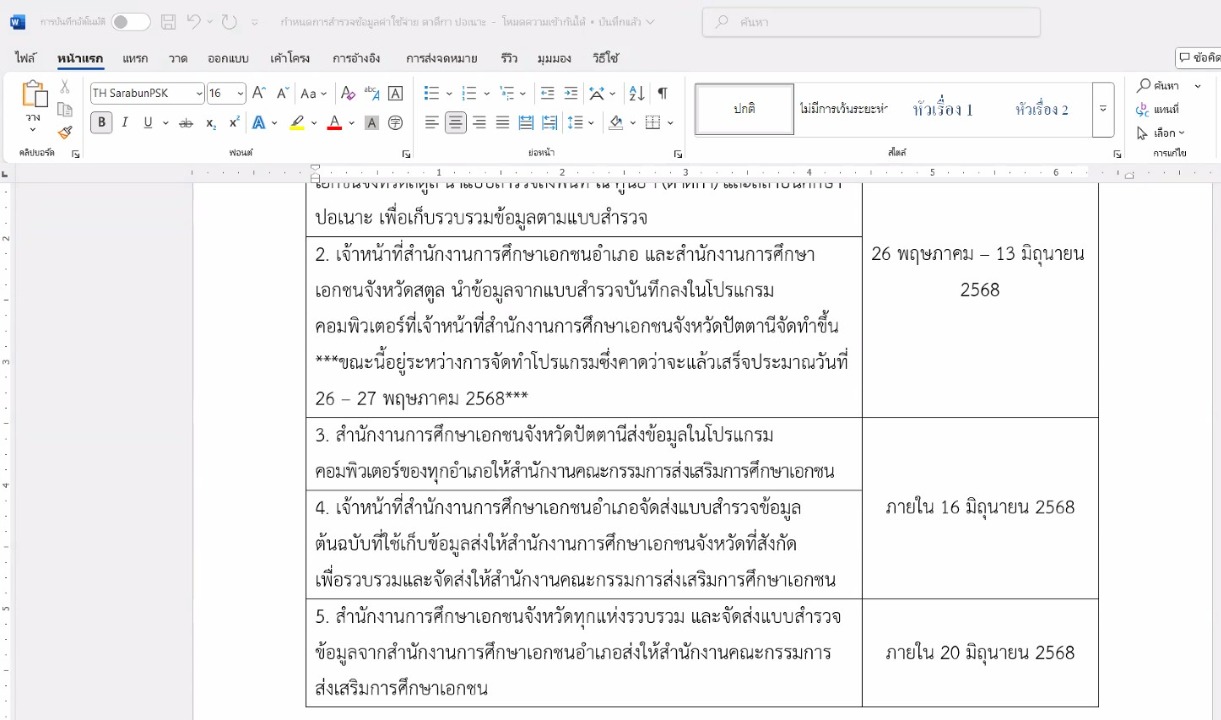This screenshot has width=1221, height=720.
Task: Click the Paste clipboard icon
Action: 34,94
